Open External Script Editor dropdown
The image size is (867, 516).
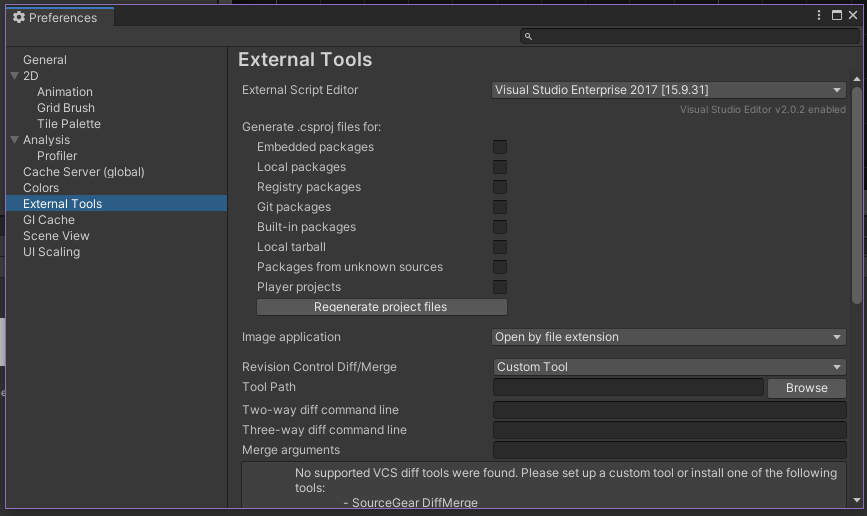pyautogui.click(x=669, y=90)
